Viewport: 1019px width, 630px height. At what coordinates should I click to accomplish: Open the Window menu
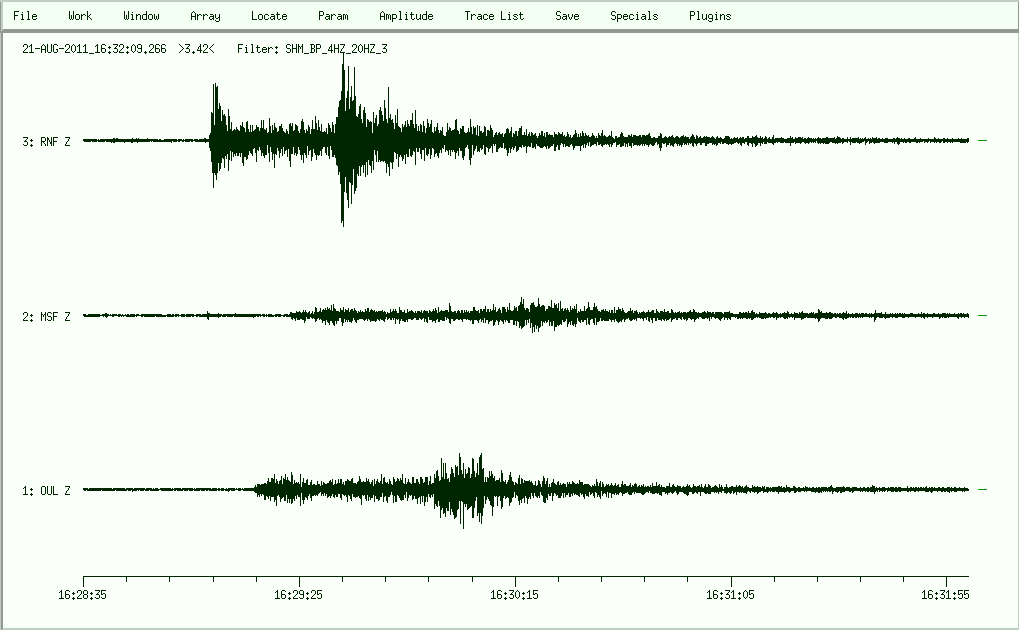(141, 16)
